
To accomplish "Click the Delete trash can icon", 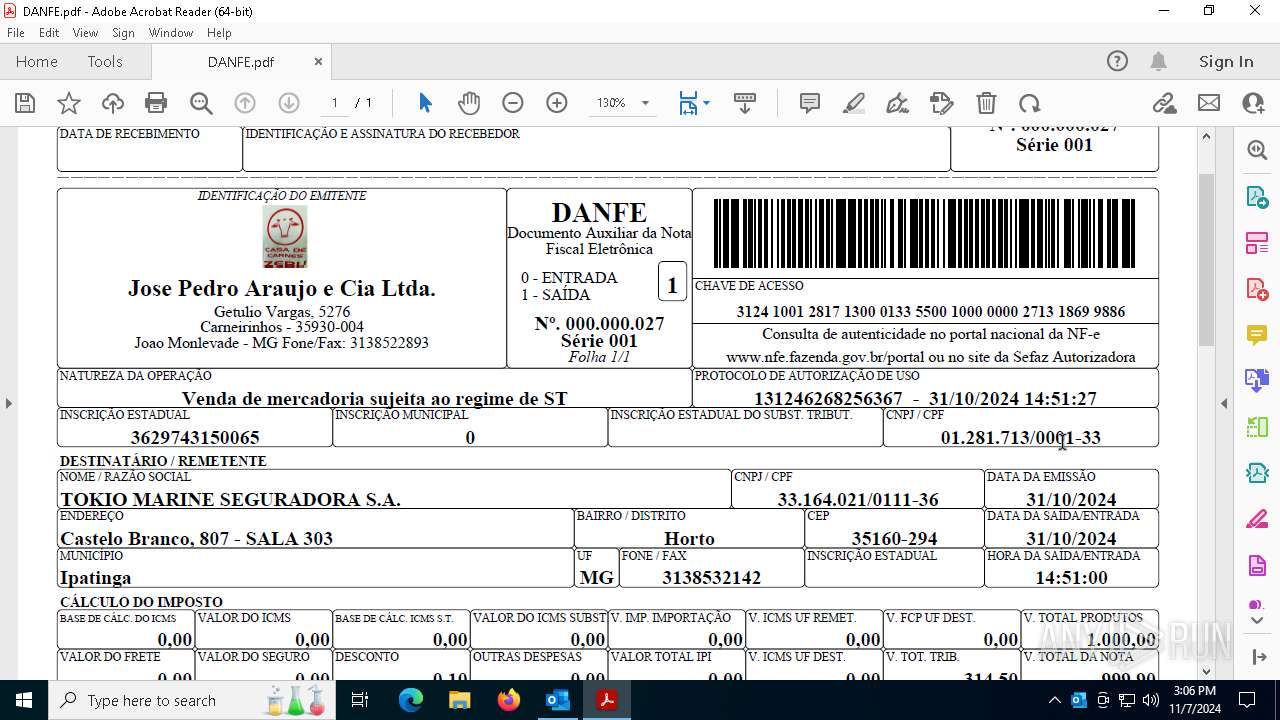I will pyautogui.click(x=986, y=103).
